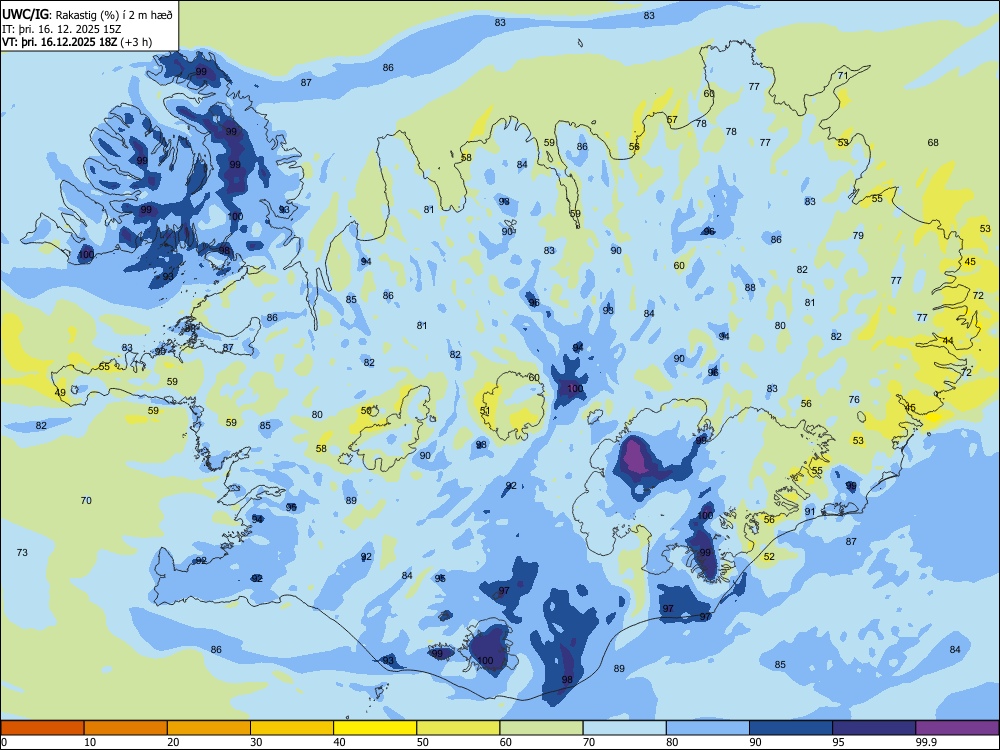Viewport: 1000px width, 750px height.
Task: Click the map value '79' in the northeast highlands
Action: pos(858,235)
